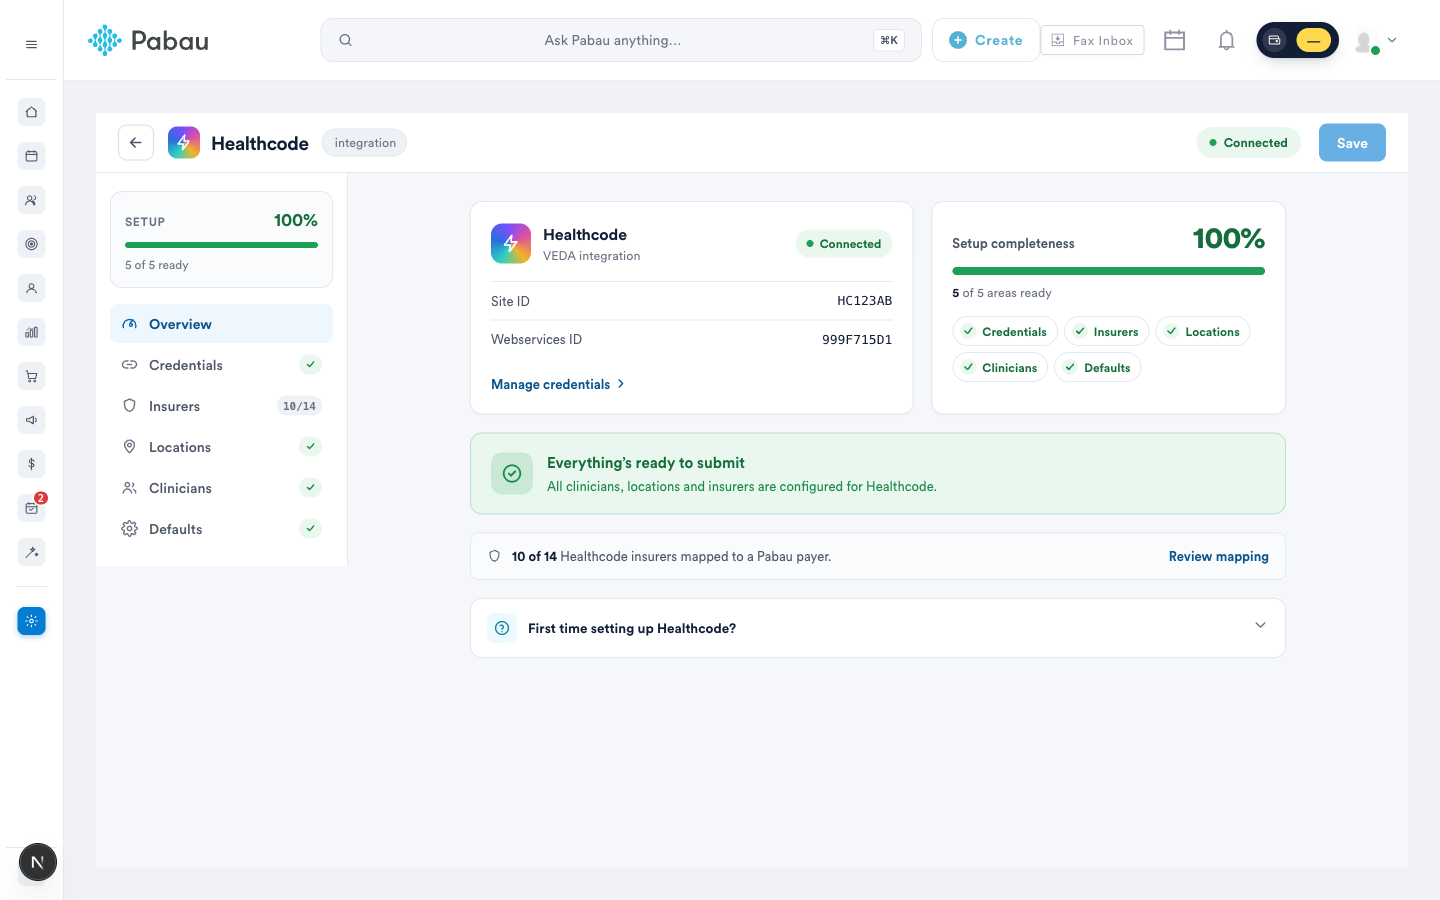Image resolution: width=1440 pixels, height=900 pixels.
Task: Click the Ask Pabau anything search field
Action: [x=621, y=40]
